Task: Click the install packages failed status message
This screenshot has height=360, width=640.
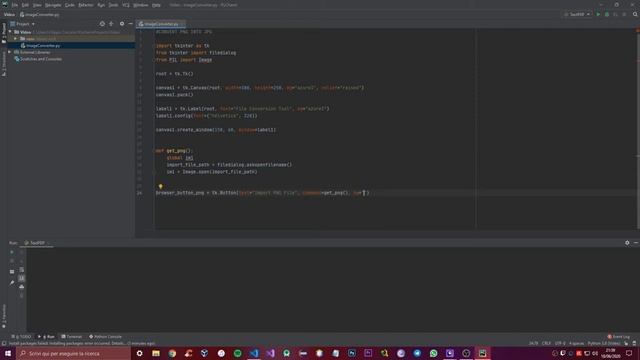Action: [x=82, y=344]
